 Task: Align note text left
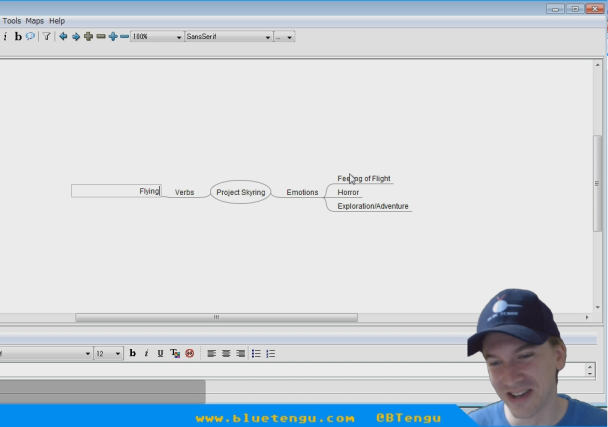pos(212,353)
